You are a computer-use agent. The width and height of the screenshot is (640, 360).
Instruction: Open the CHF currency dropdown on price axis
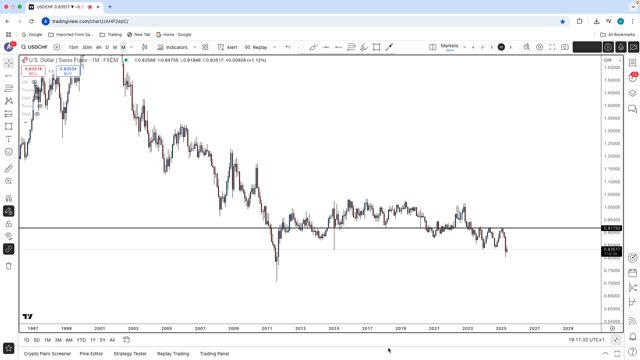612,60
